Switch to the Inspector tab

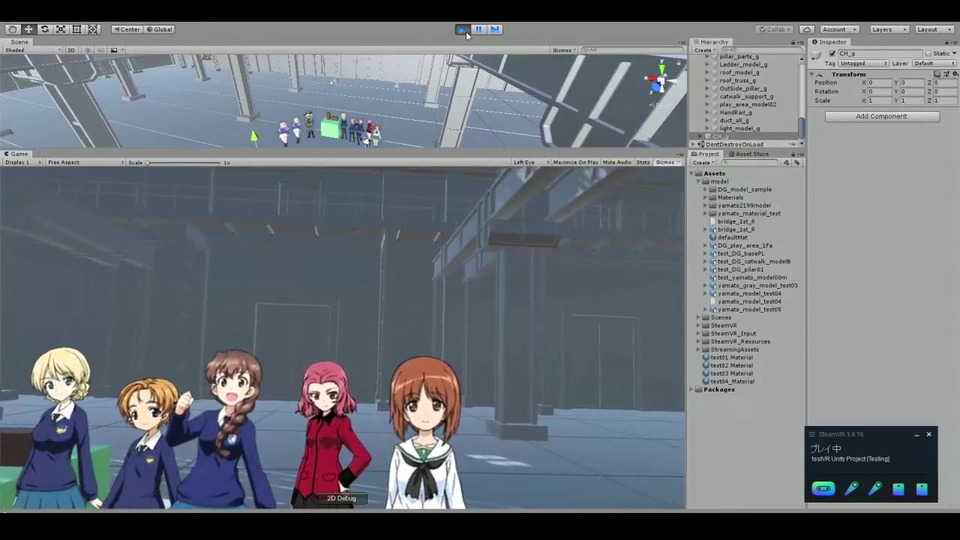coord(830,42)
